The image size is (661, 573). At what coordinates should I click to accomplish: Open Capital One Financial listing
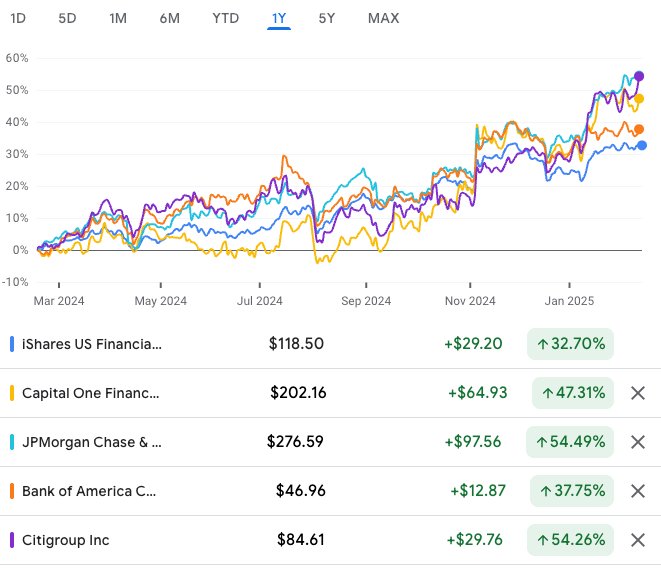click(x=91, y=393)
